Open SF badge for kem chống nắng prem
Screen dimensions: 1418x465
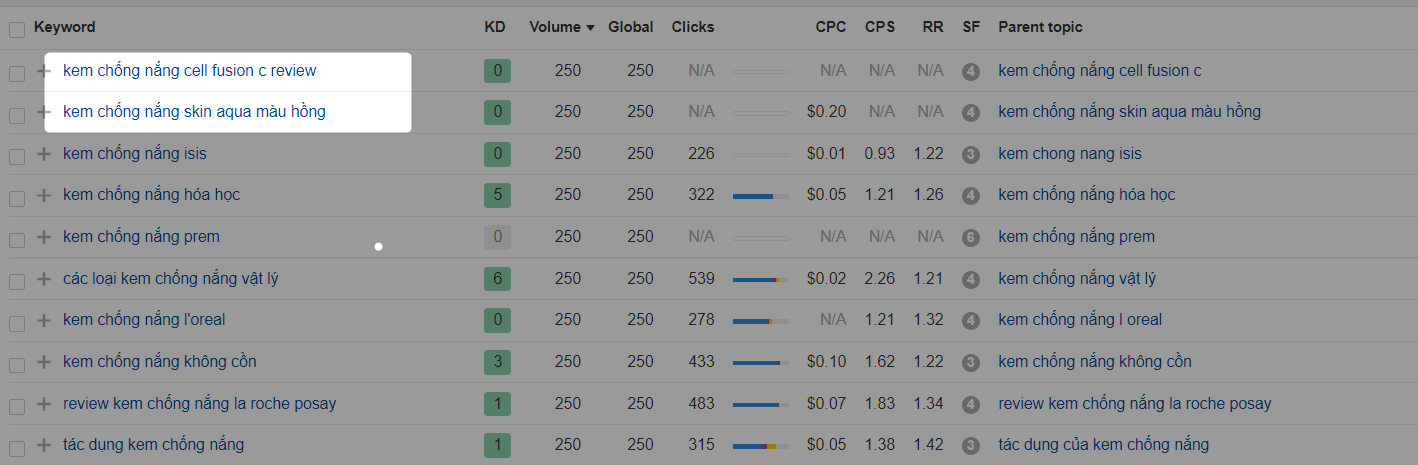[970, 238]
